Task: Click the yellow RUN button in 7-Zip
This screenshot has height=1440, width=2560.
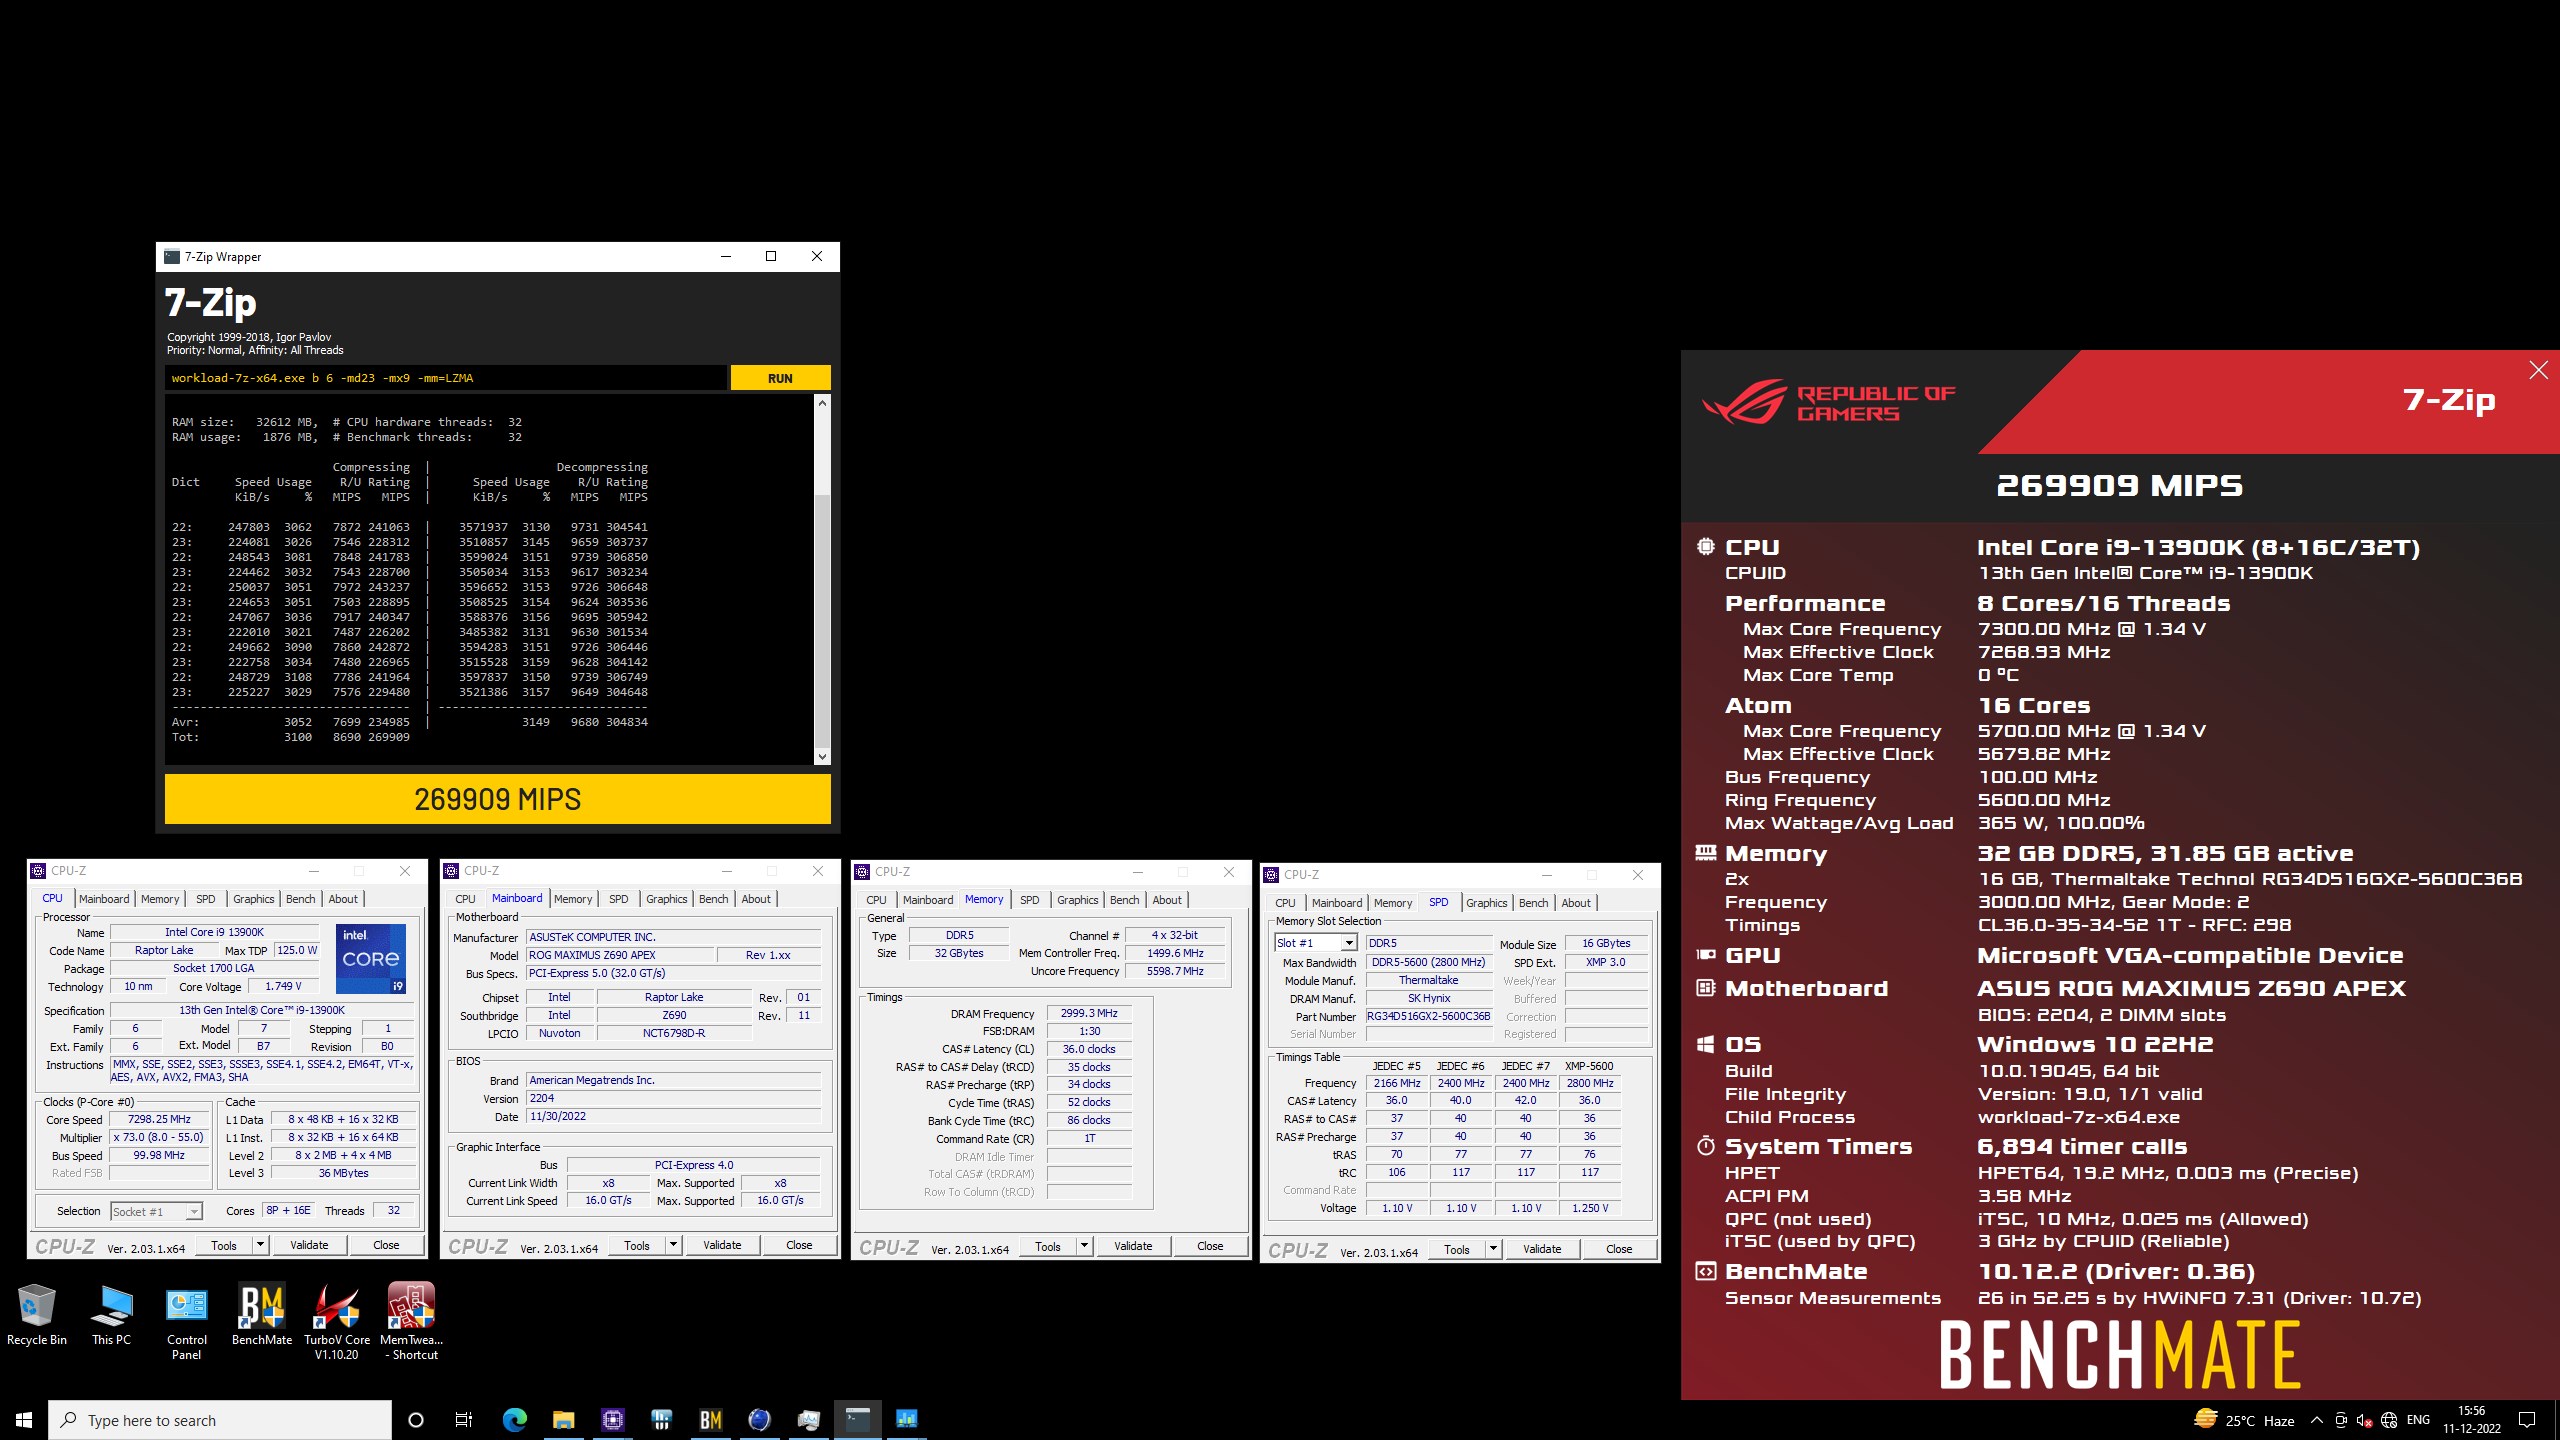Action: [x=780, y=378]
